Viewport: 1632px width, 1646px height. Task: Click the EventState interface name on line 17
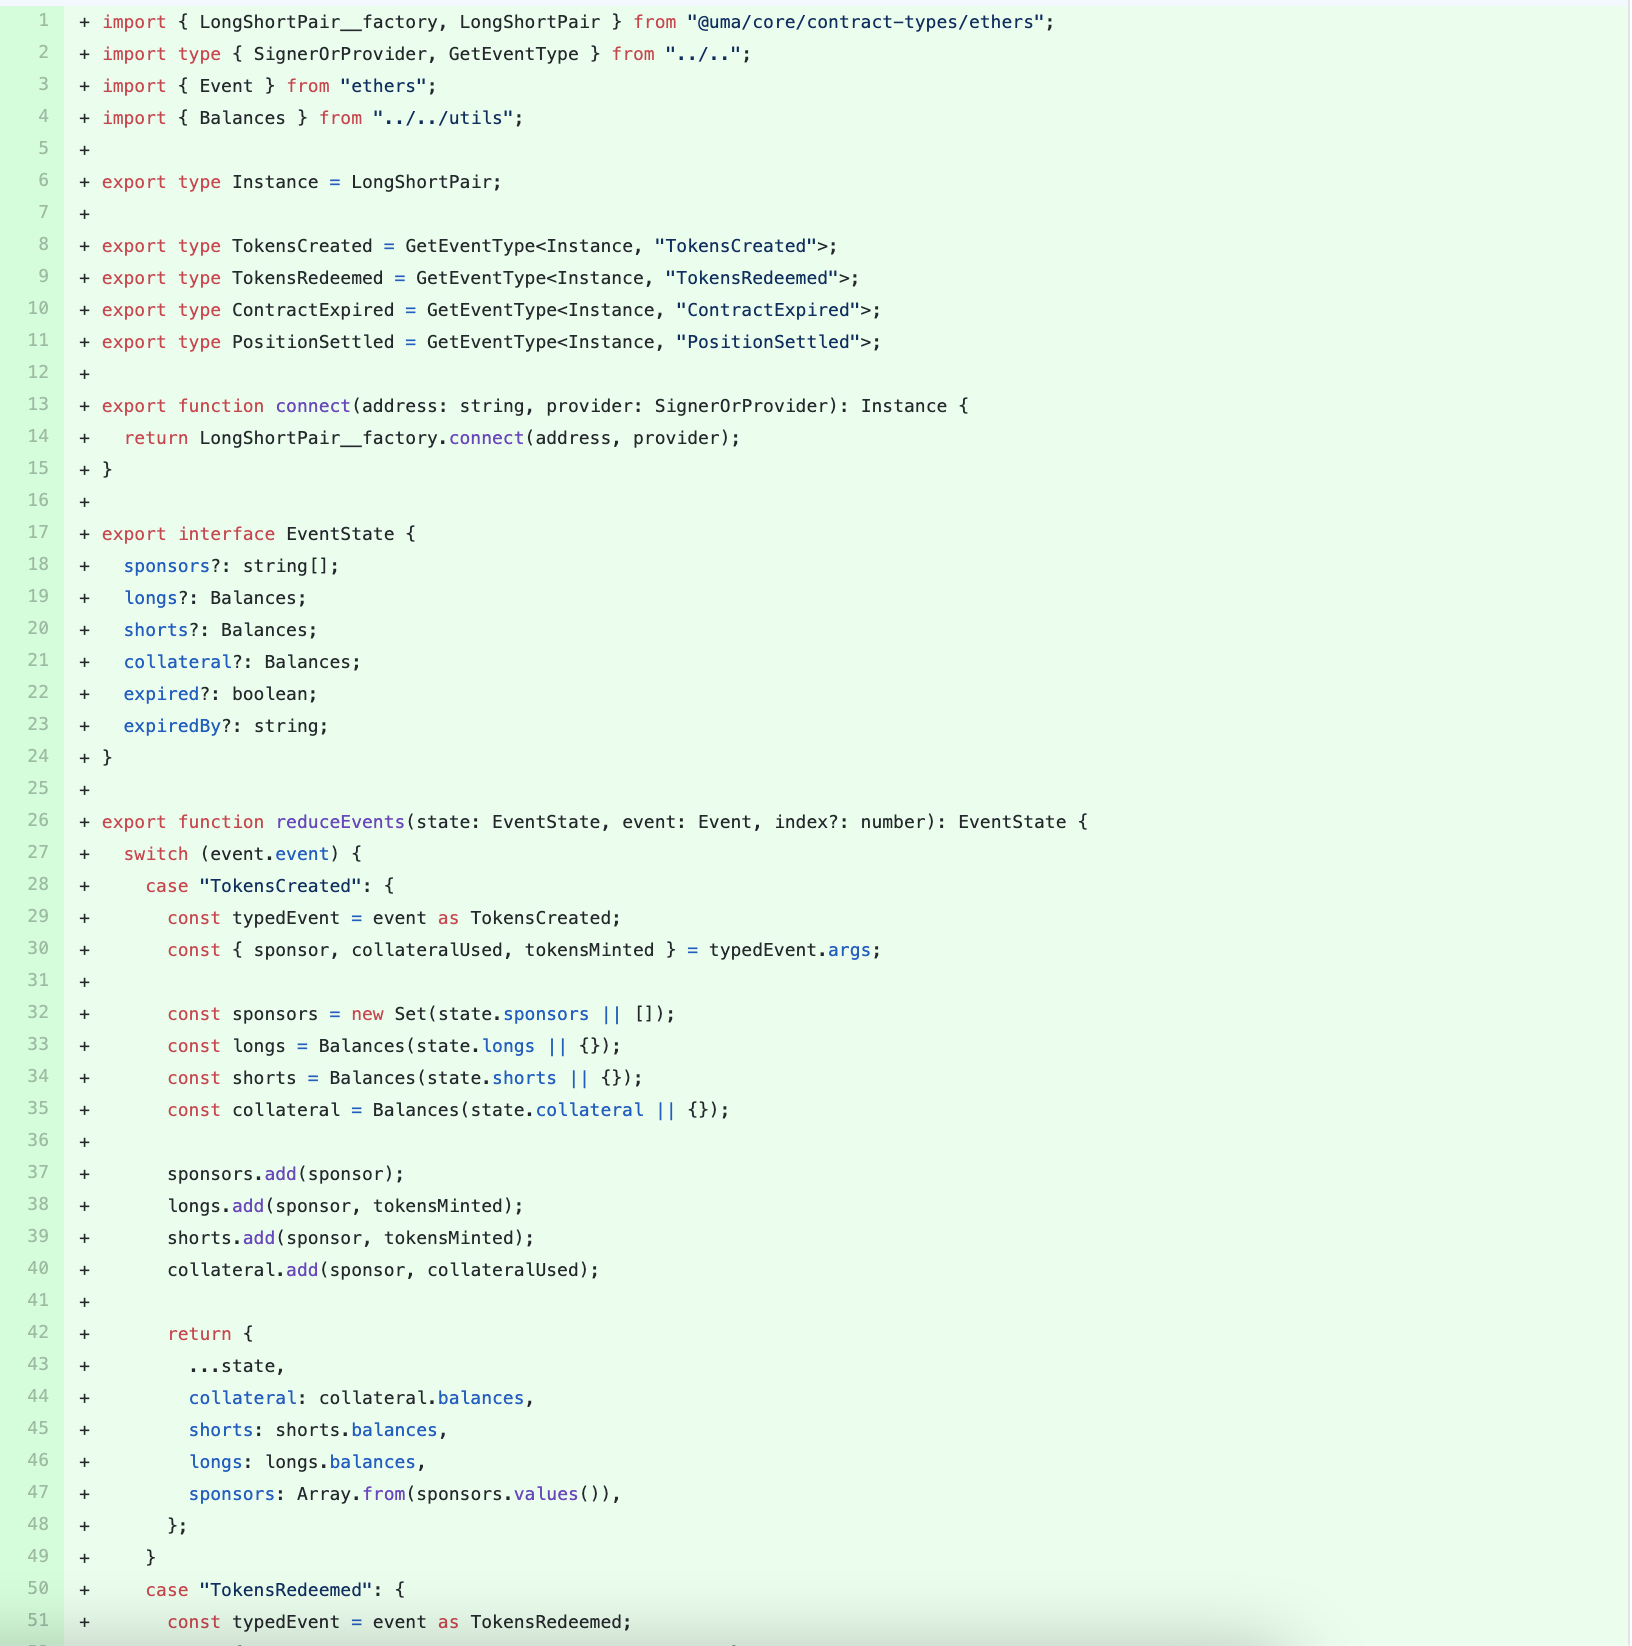click(x=340, y=534)
